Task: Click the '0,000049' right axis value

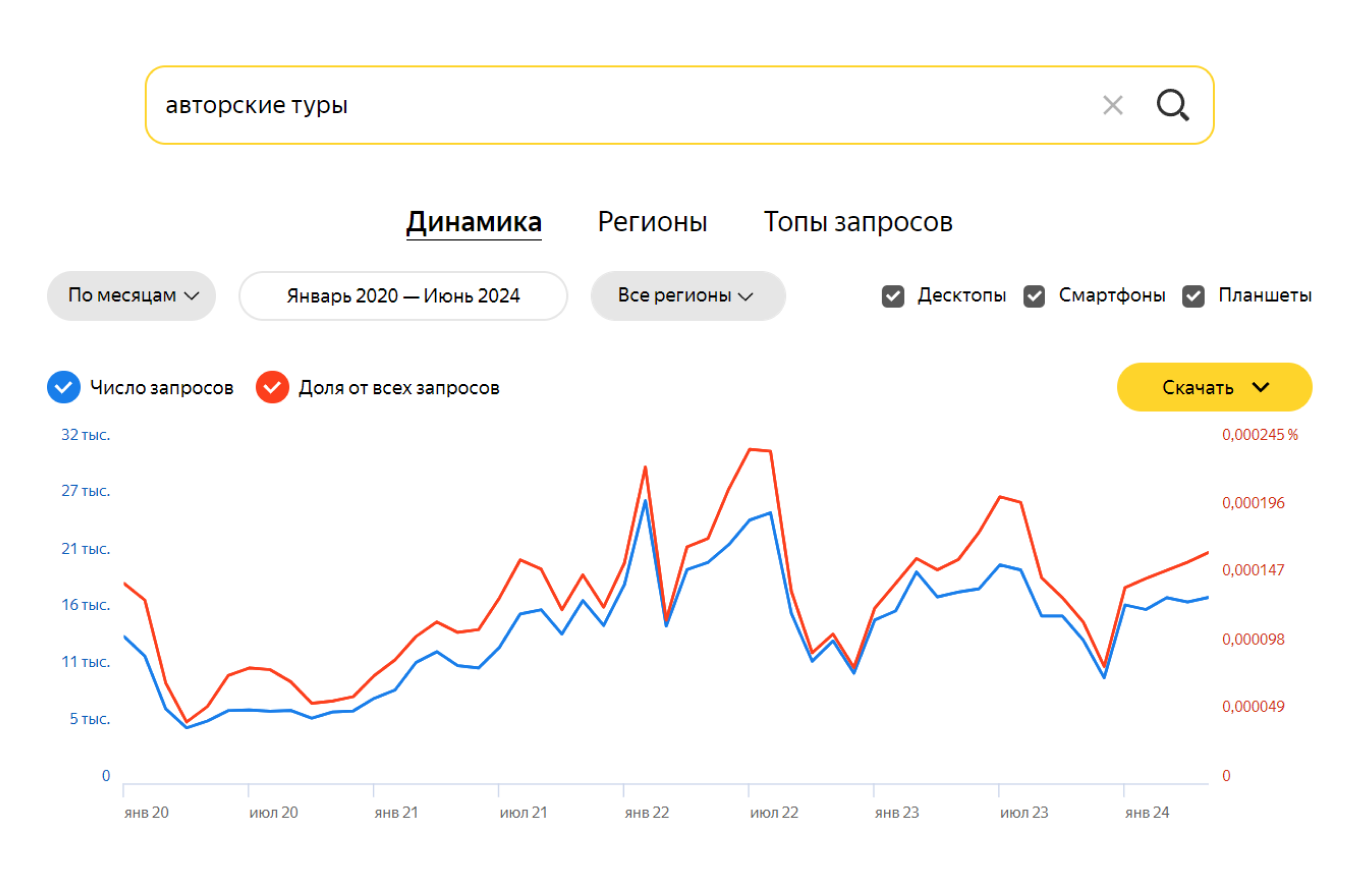Action: pos(1253,707)
